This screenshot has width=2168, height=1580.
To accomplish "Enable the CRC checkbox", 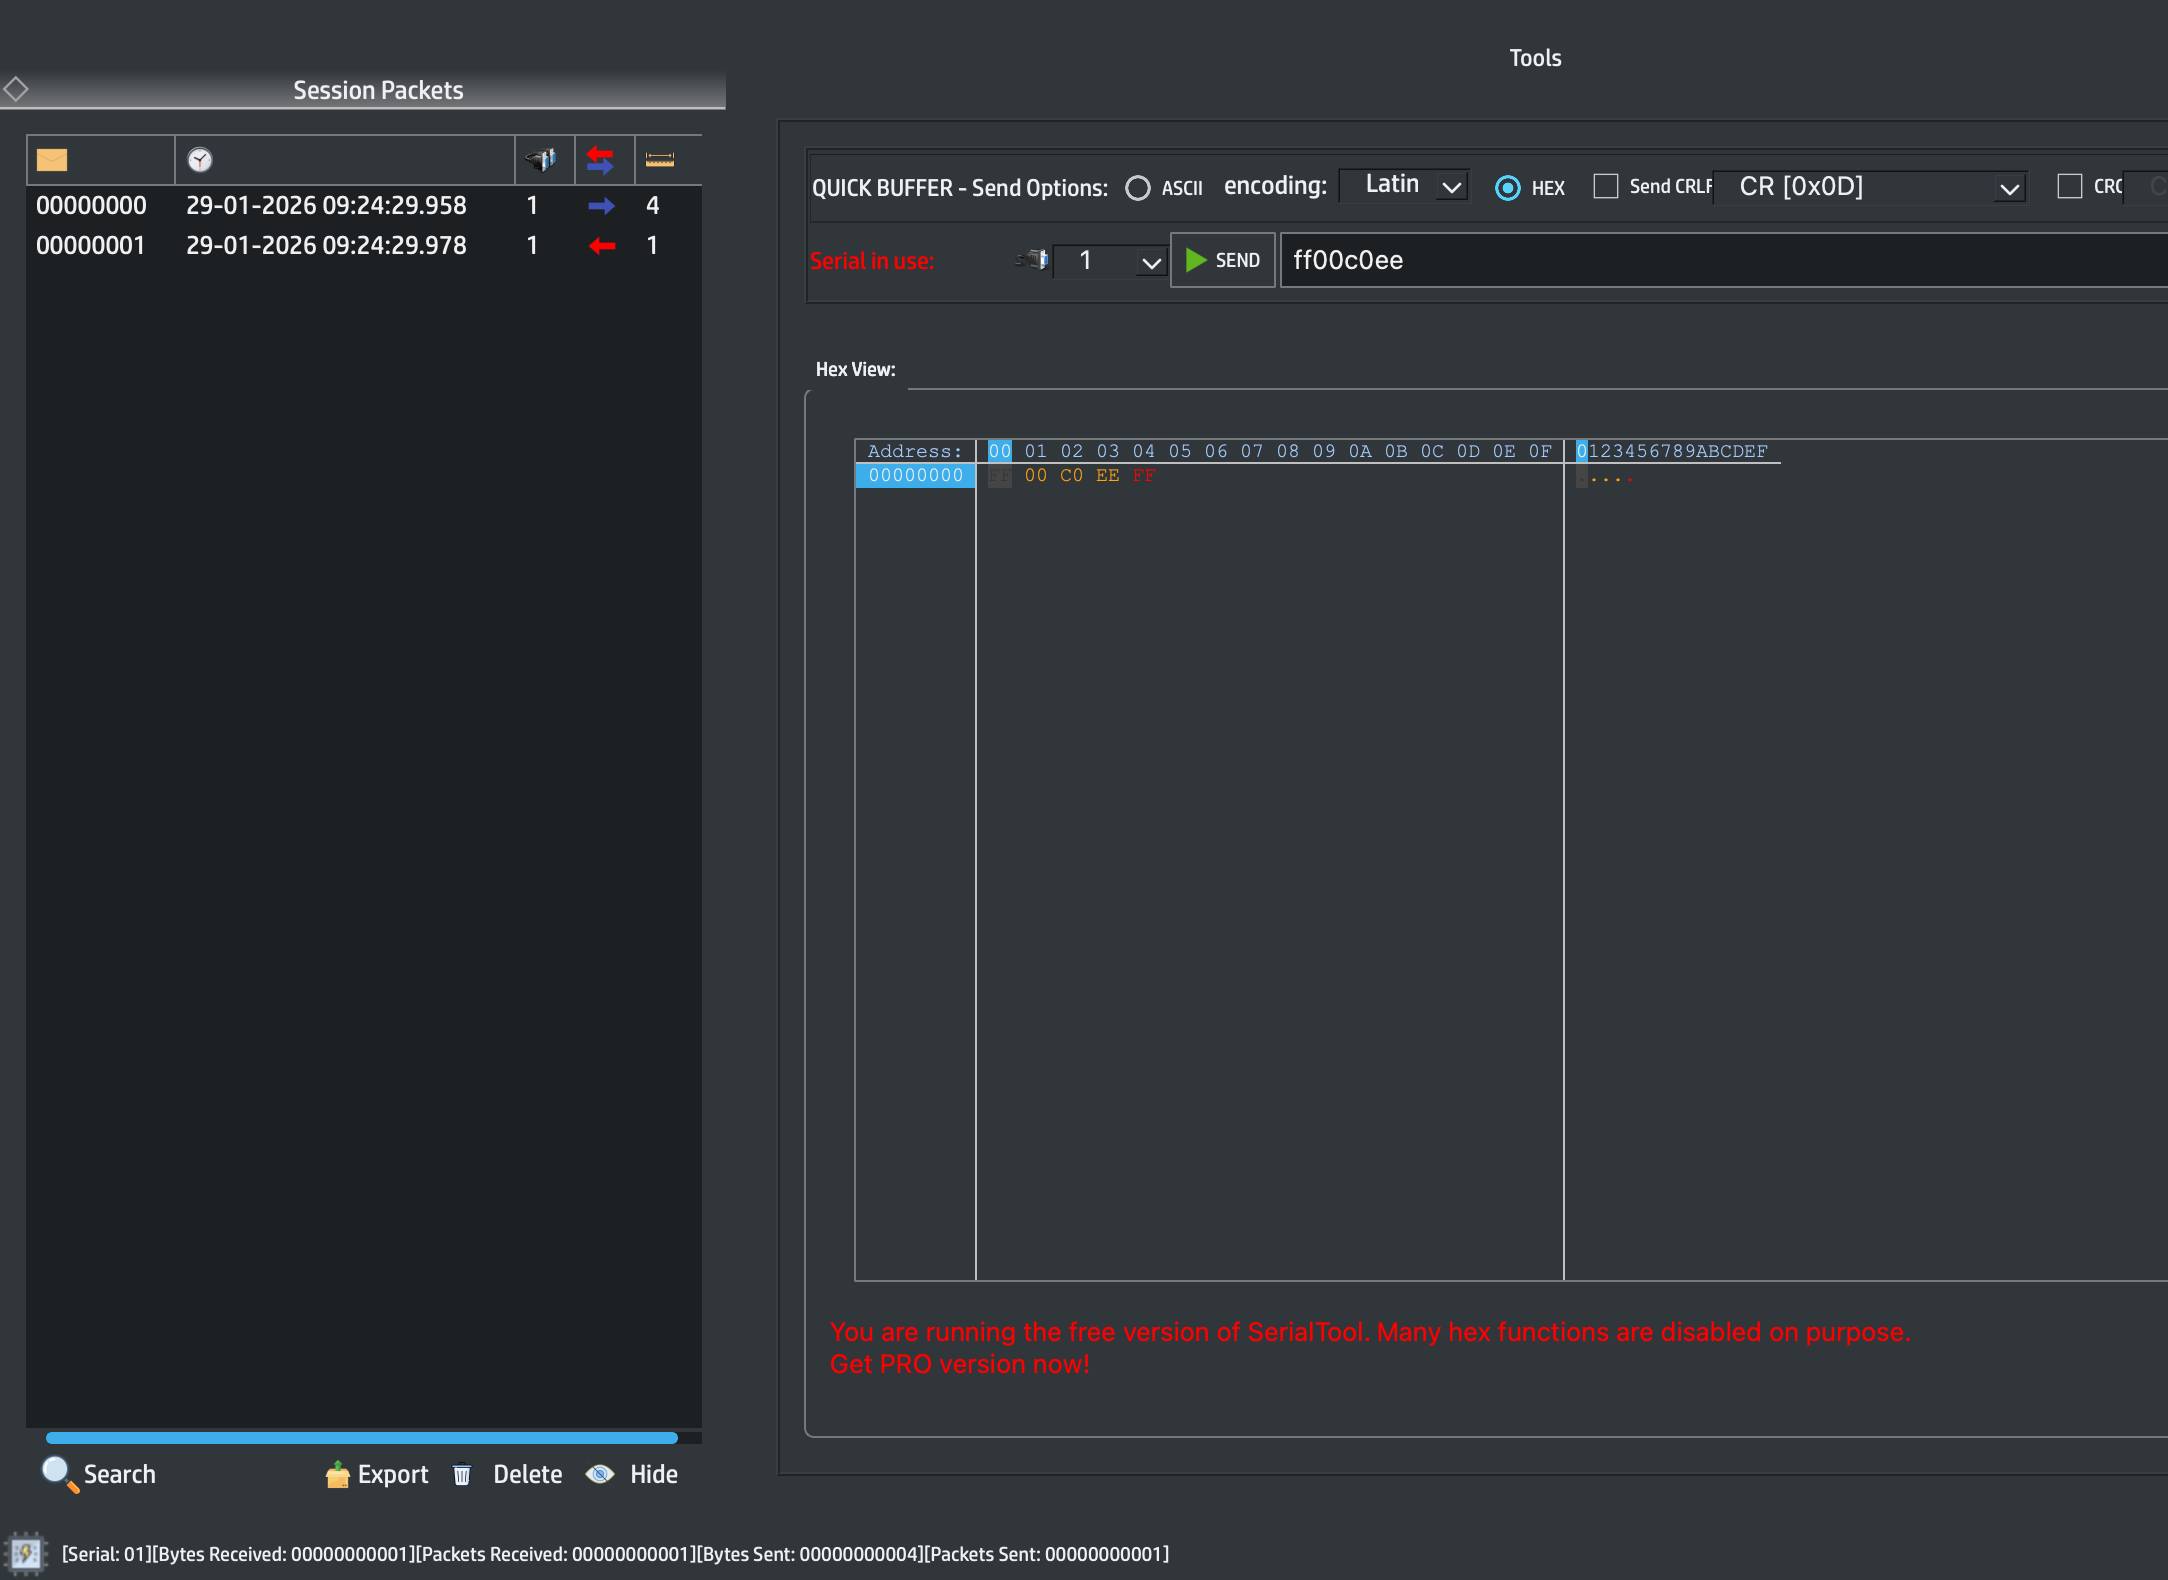I will click(2070, 187).
